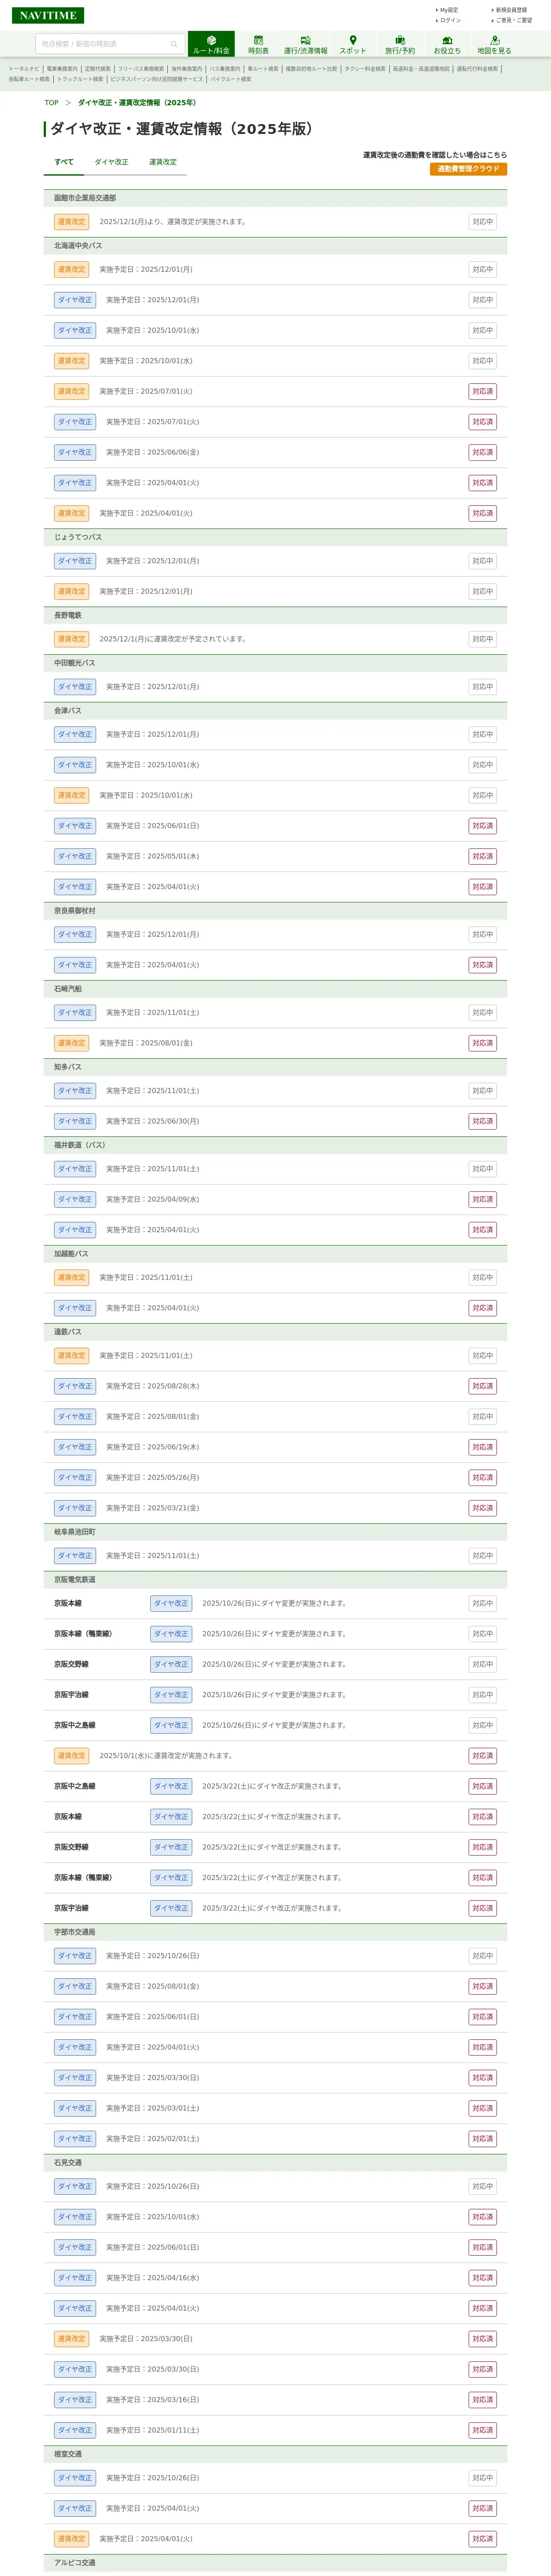
Task: Switch to the ダイヤ改正 tab
Action: pyautogui.click(x=111, y=162)
